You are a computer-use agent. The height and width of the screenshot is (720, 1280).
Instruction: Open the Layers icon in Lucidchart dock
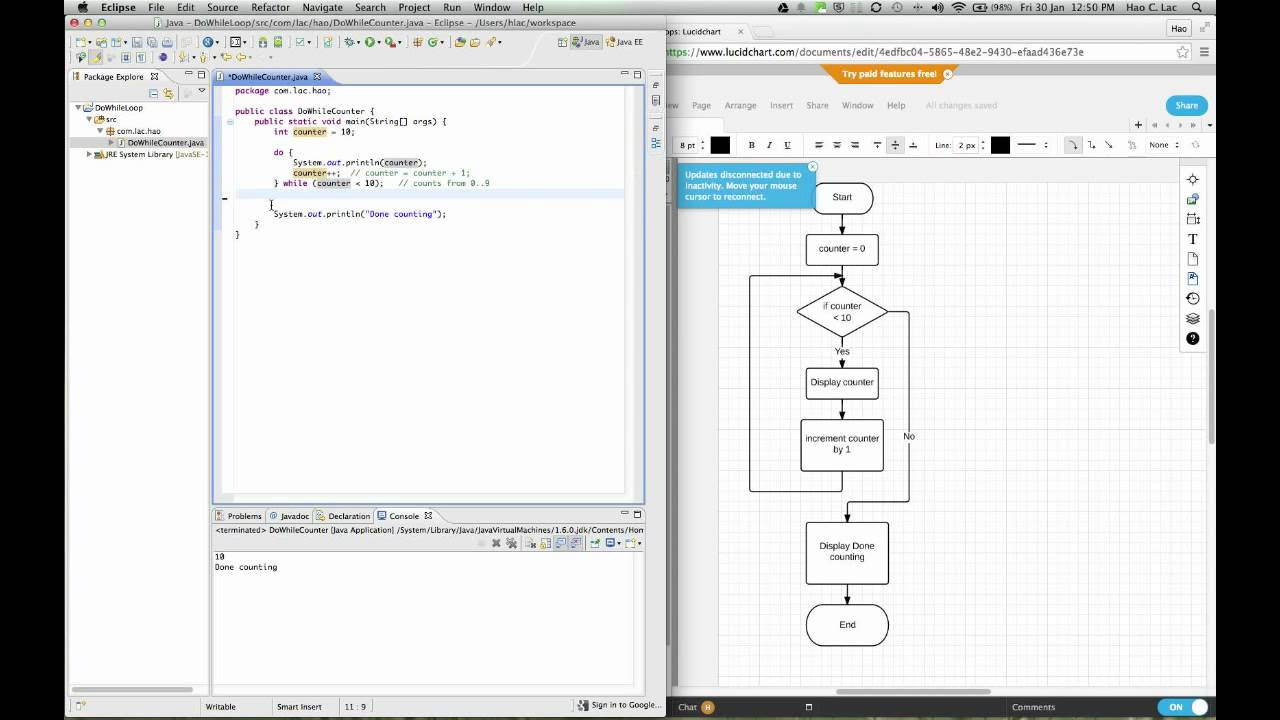(1192, 318)
